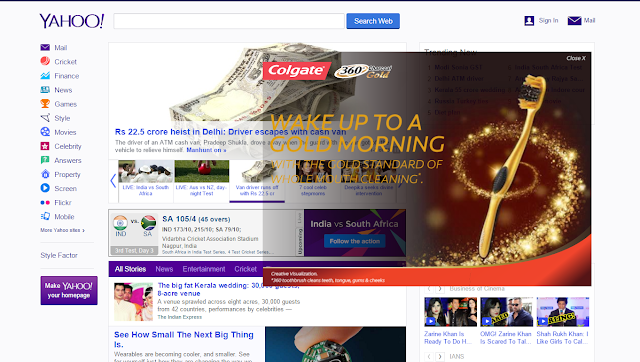640x362 pixels.
Task: Open the Style Factor link
Action: click(59, 255)
